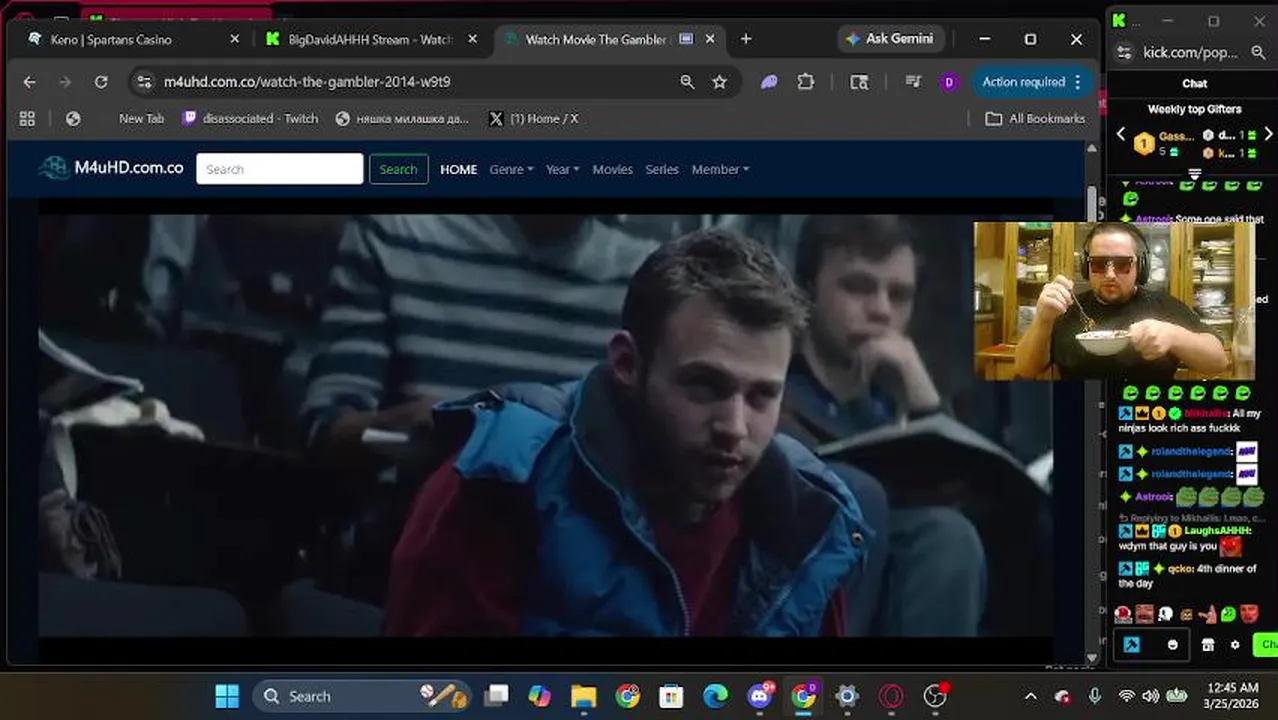This screenshot has width=1278, height=720.
Task: Open File Explorer from the taskbar
Action: coord(584,696)
